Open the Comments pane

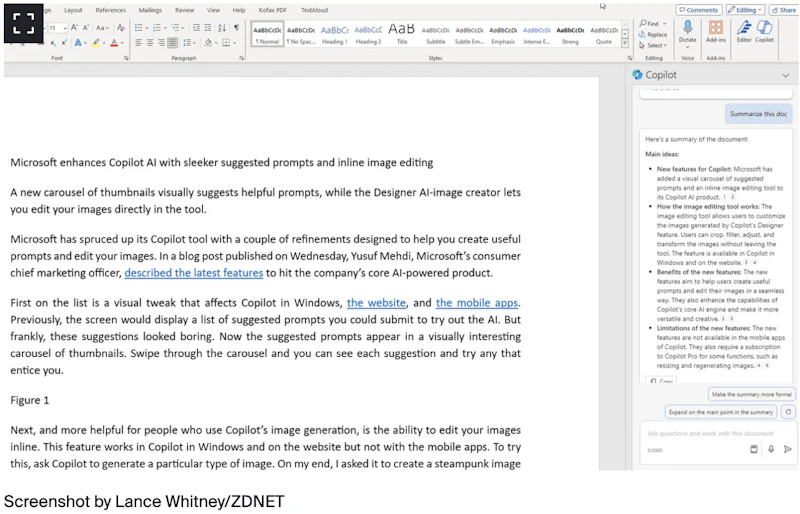698,10
